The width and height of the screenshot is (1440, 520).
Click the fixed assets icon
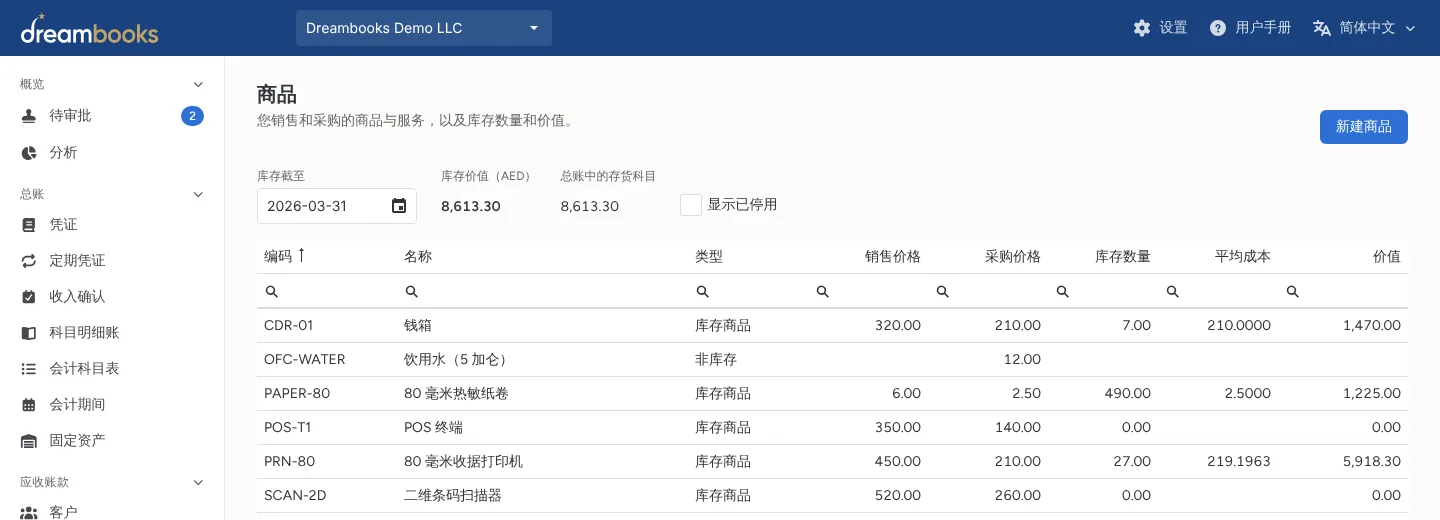[29, 441]
